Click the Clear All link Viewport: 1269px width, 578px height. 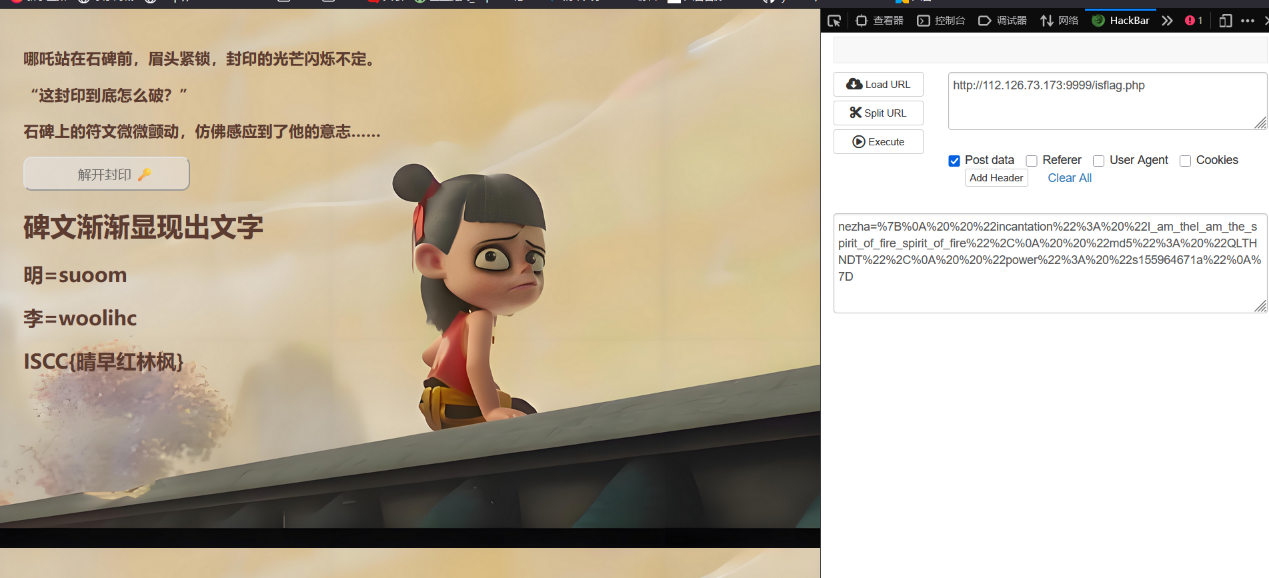(1069, 178)
